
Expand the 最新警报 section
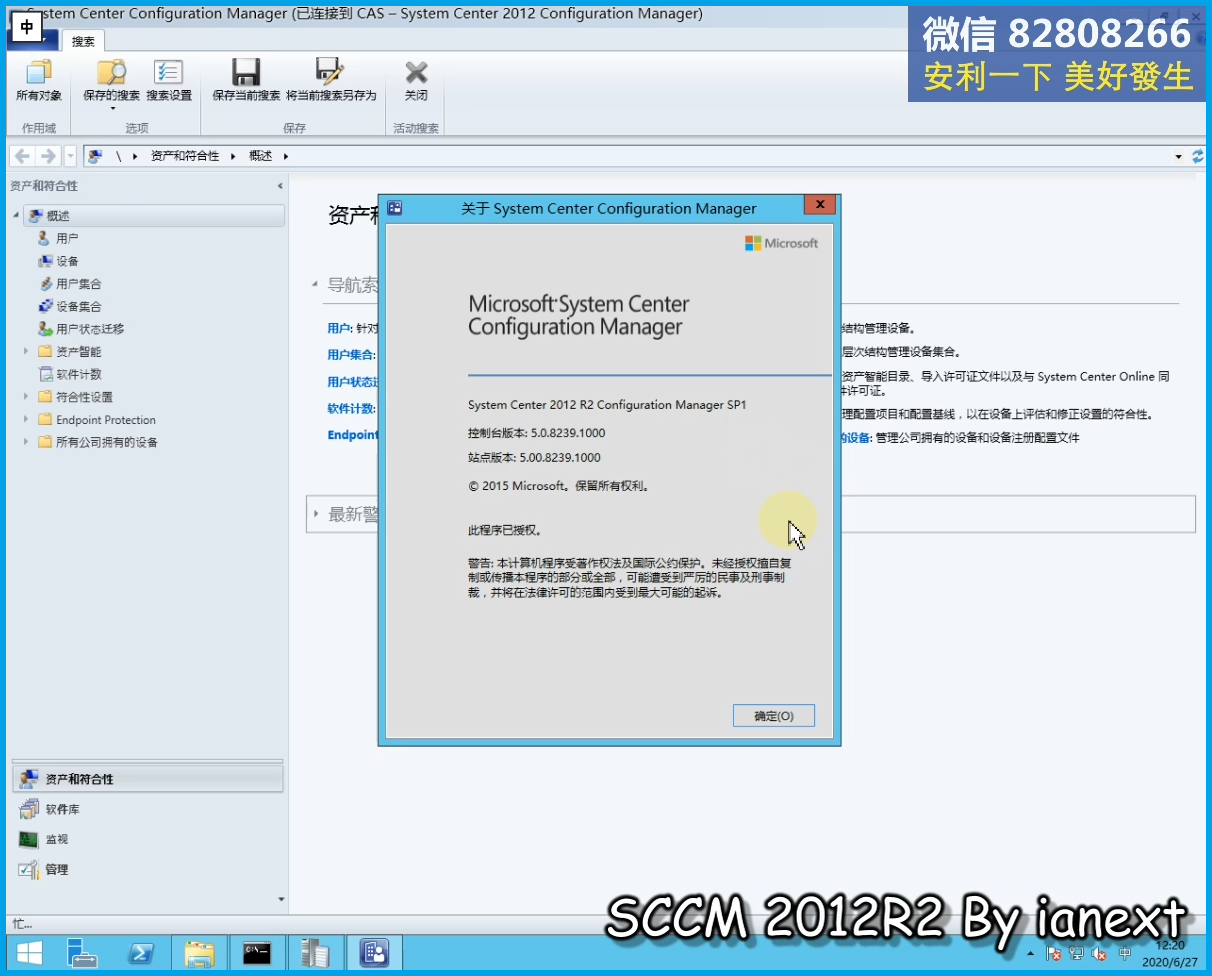pyautogui.click(x=316, y=514)
